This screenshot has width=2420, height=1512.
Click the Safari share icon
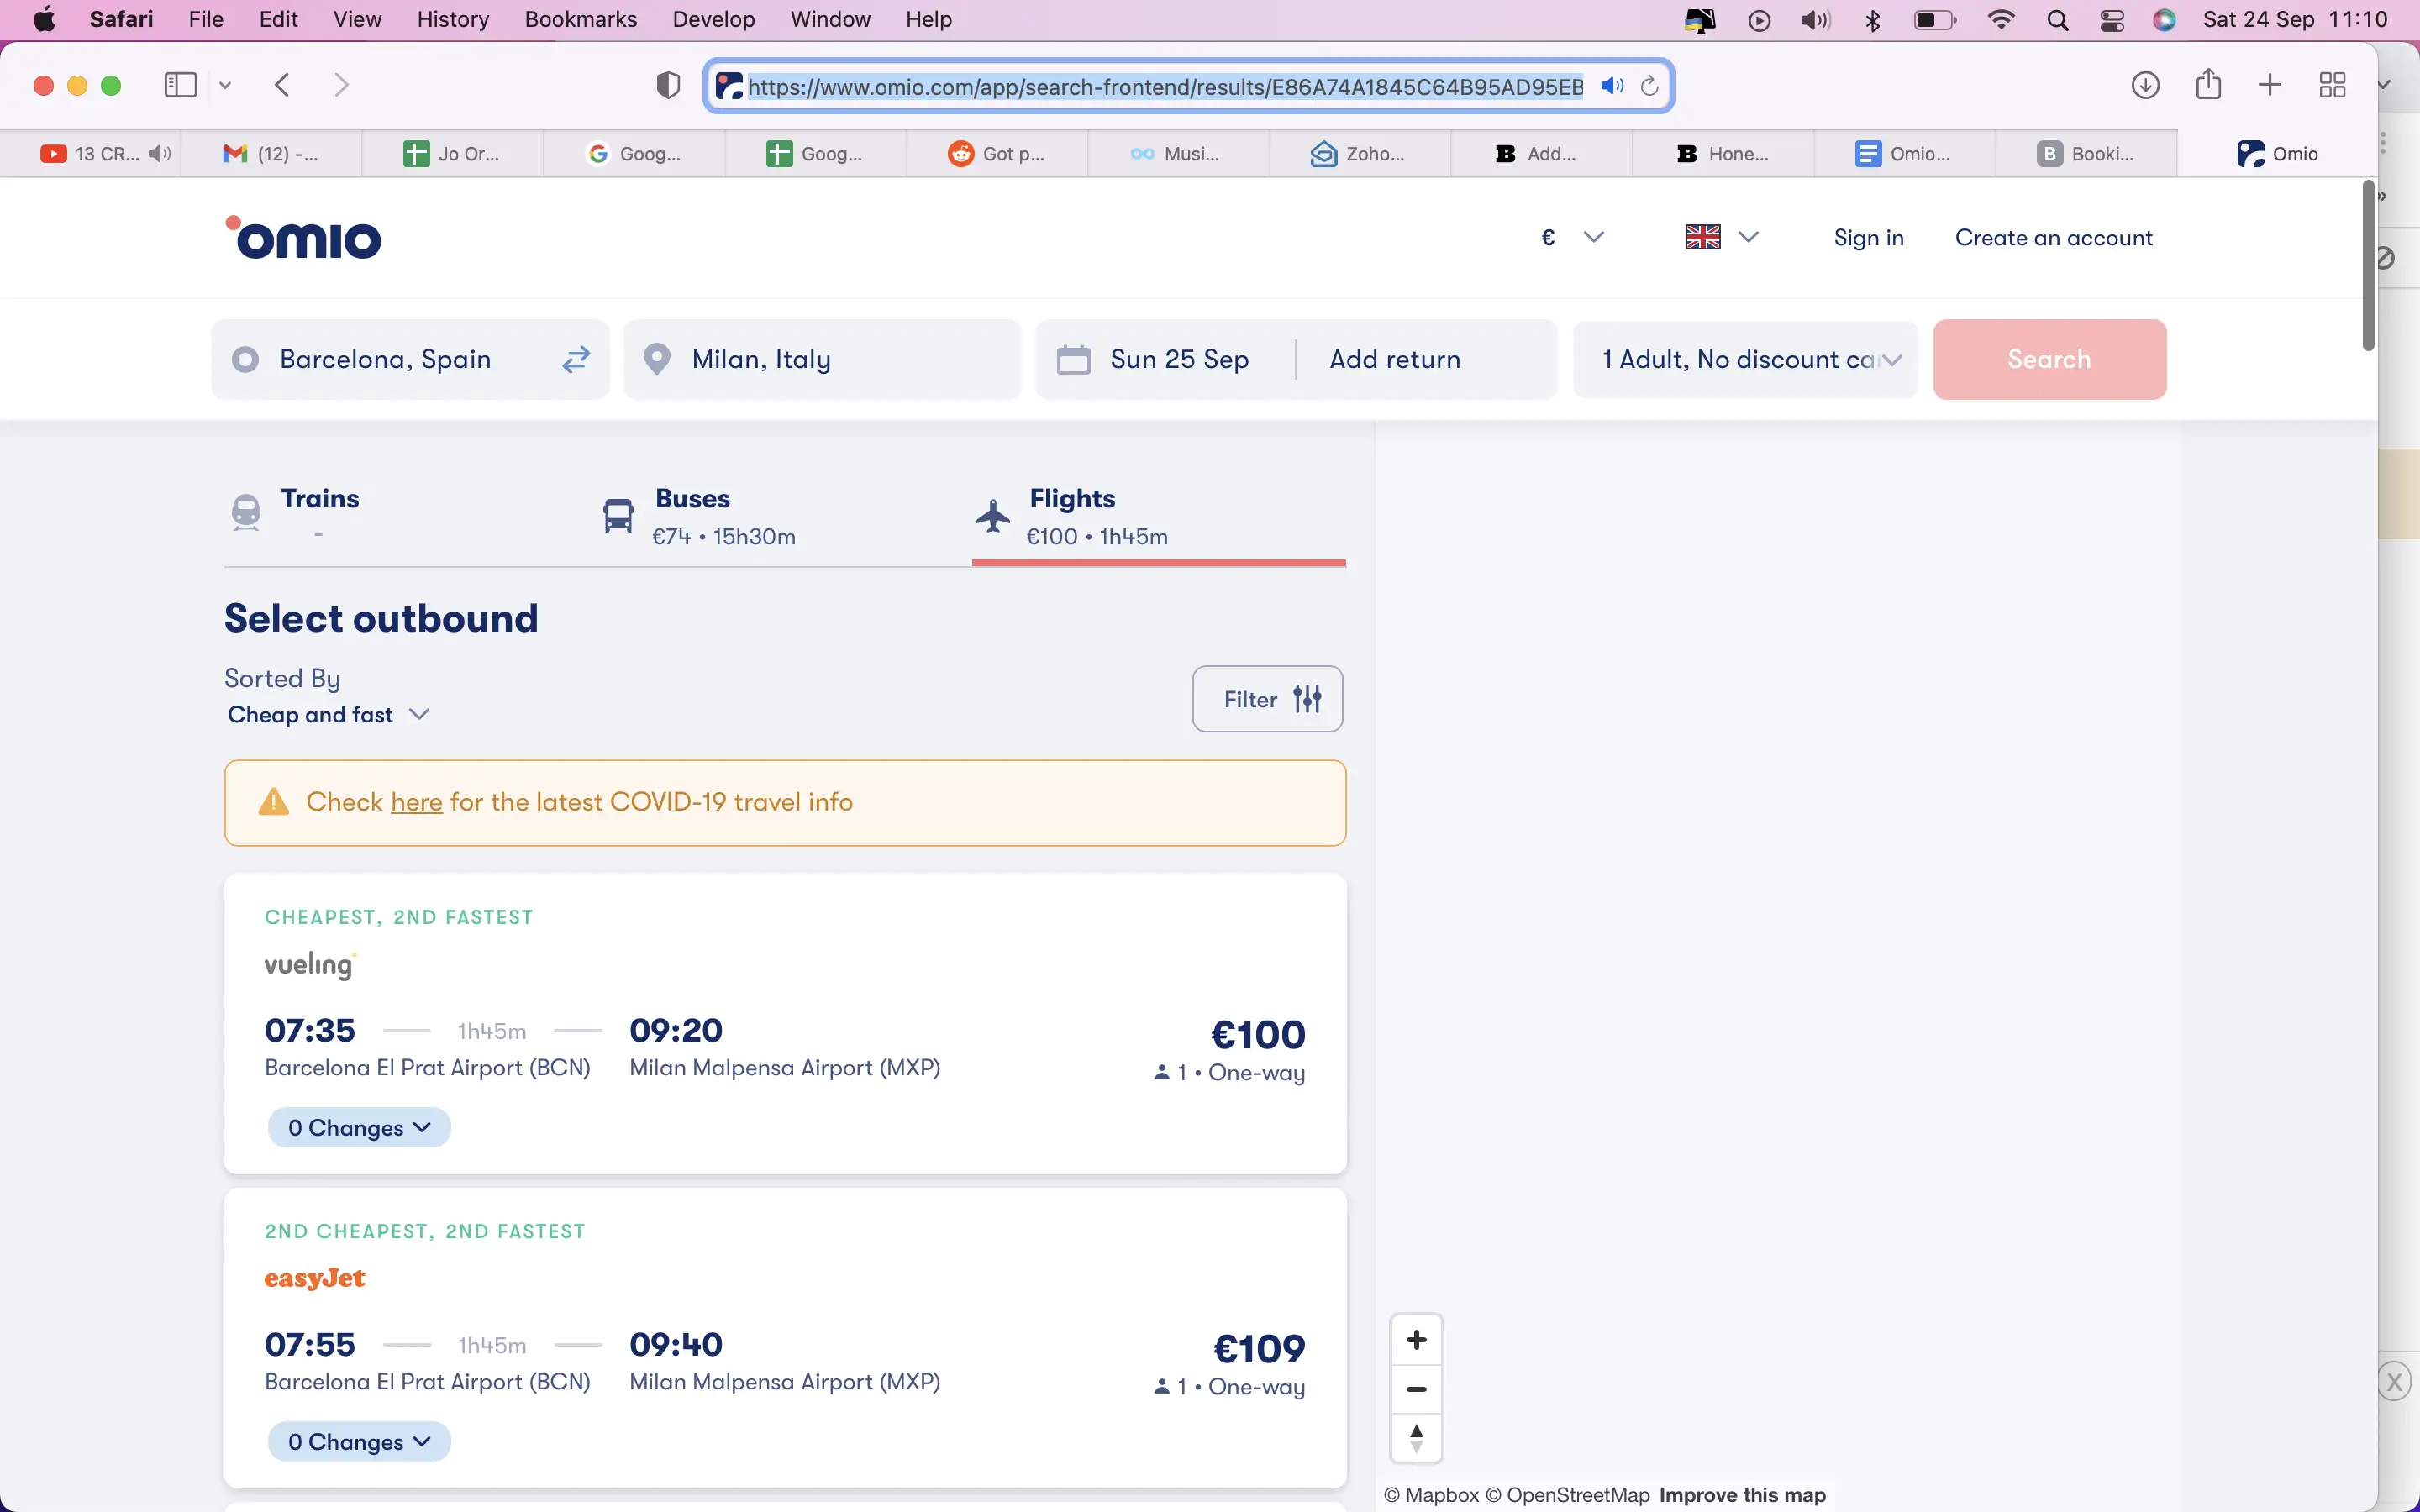tap(2208, 85)
